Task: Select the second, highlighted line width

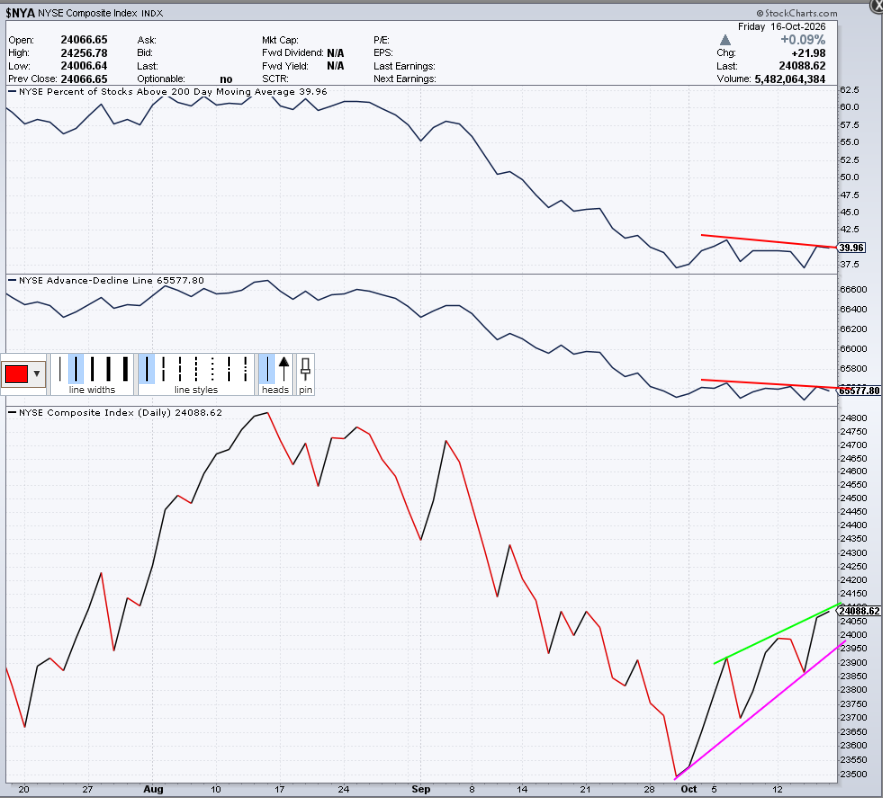Action: pos(76,369)
